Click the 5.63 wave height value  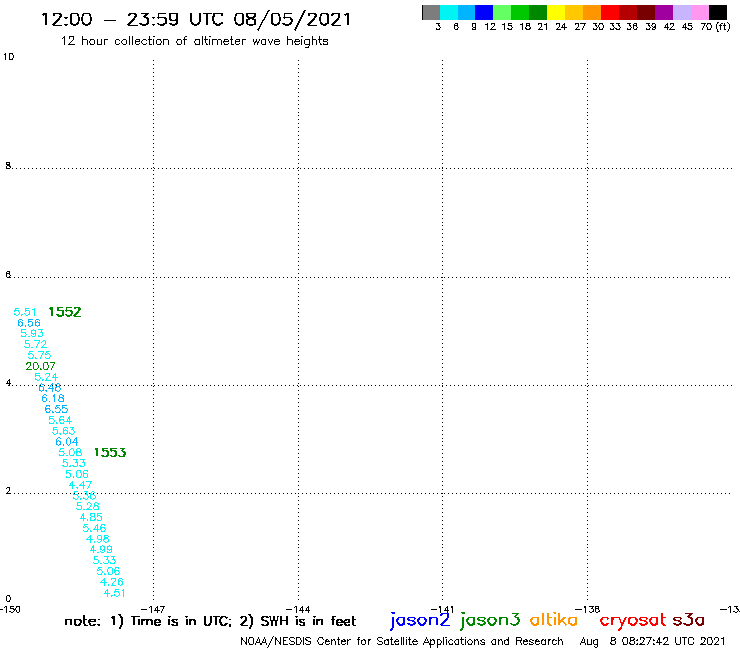(x=63, y=431)
